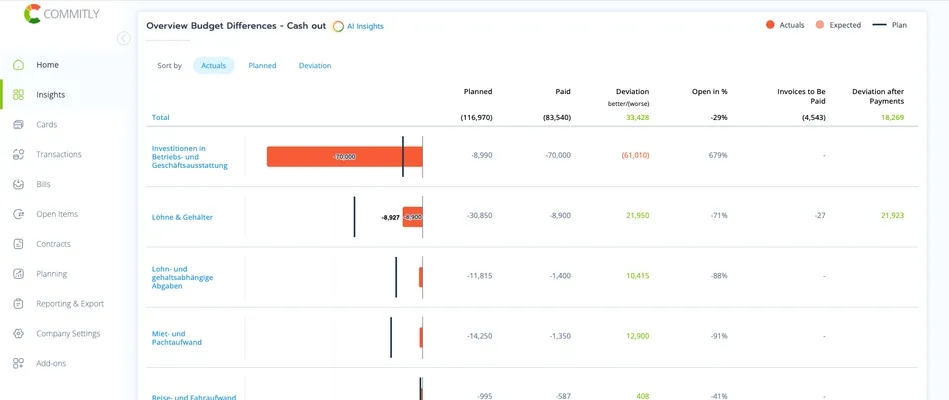Click the Open in % column header
The height and width of the screenshot is (400, 949).
pyautogui.click(x=710, y=91)
